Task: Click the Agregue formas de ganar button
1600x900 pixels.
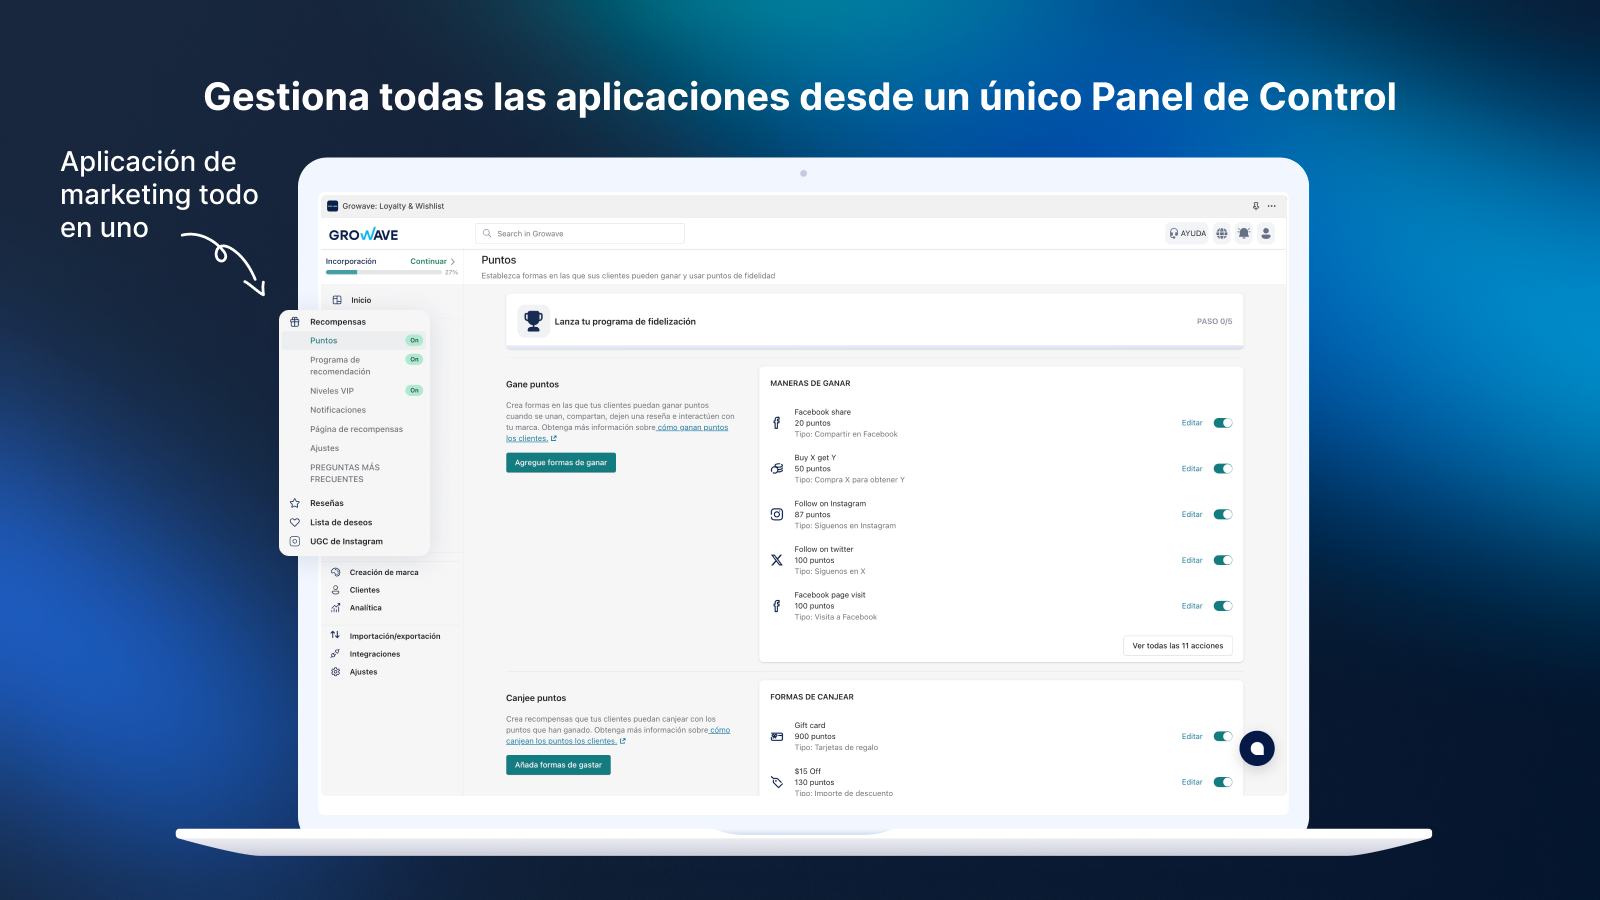Action: 561,463
